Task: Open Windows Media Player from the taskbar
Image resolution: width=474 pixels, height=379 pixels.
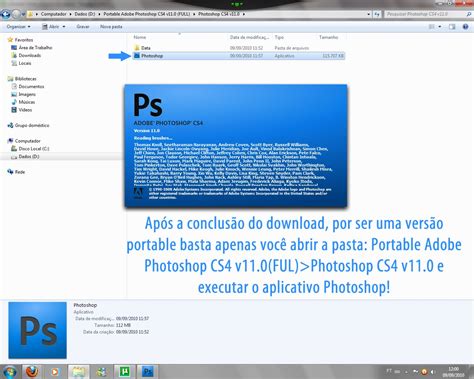Action: click(x=55, y=371)
